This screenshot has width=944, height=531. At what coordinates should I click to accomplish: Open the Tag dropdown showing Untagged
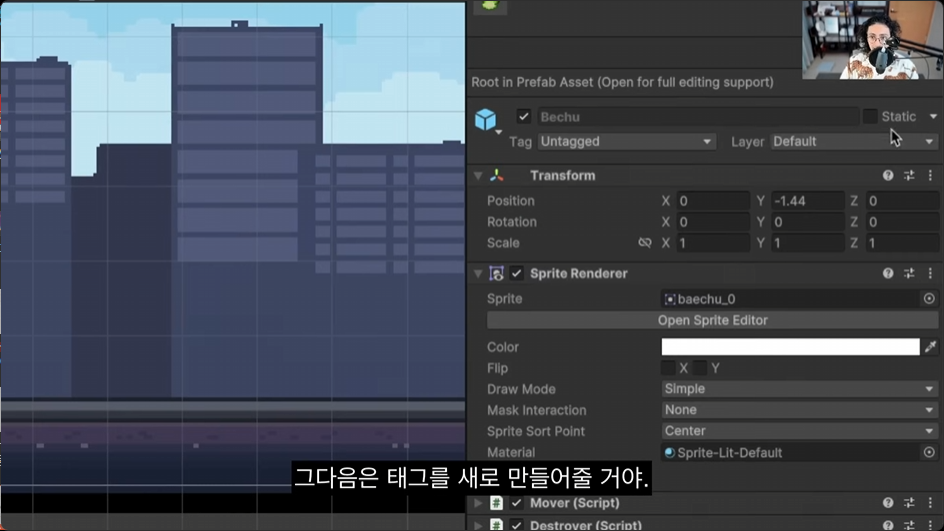click(x=626, y=141)
